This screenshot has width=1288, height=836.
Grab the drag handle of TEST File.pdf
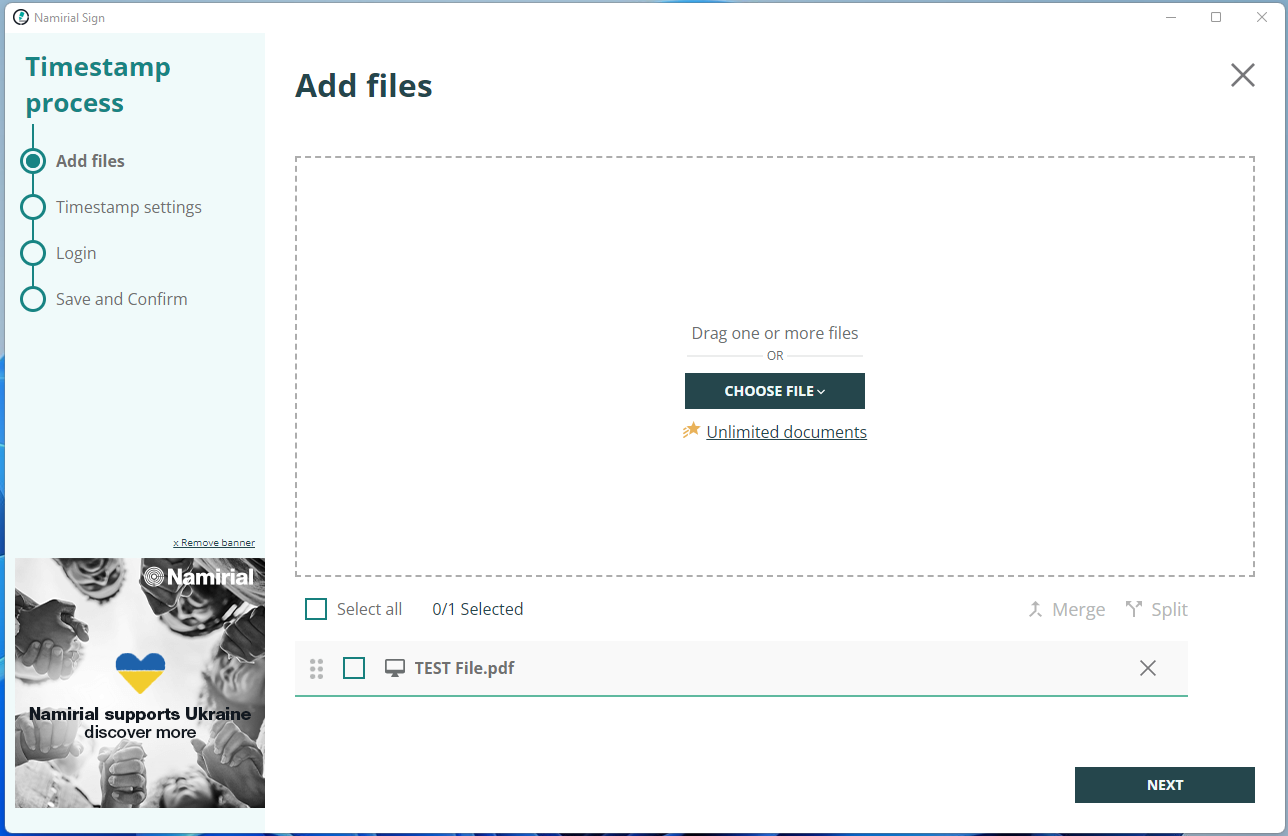(317, 669)
